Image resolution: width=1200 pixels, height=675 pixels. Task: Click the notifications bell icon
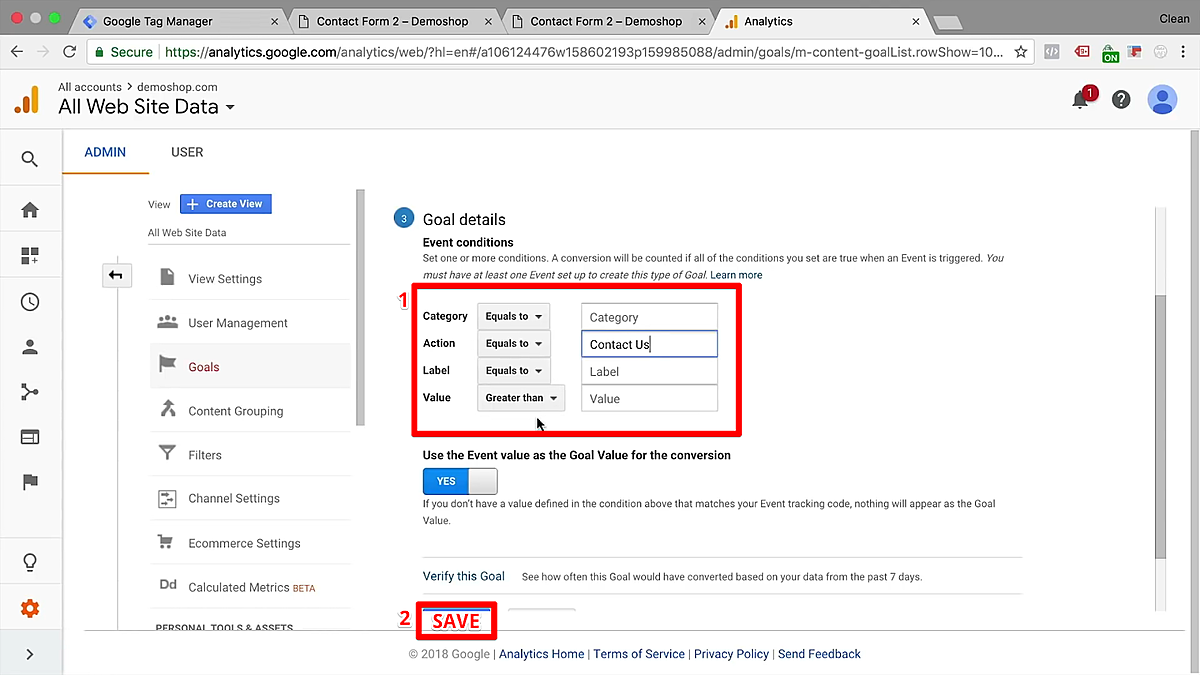pyautogui.click(x=1081, y=99)
